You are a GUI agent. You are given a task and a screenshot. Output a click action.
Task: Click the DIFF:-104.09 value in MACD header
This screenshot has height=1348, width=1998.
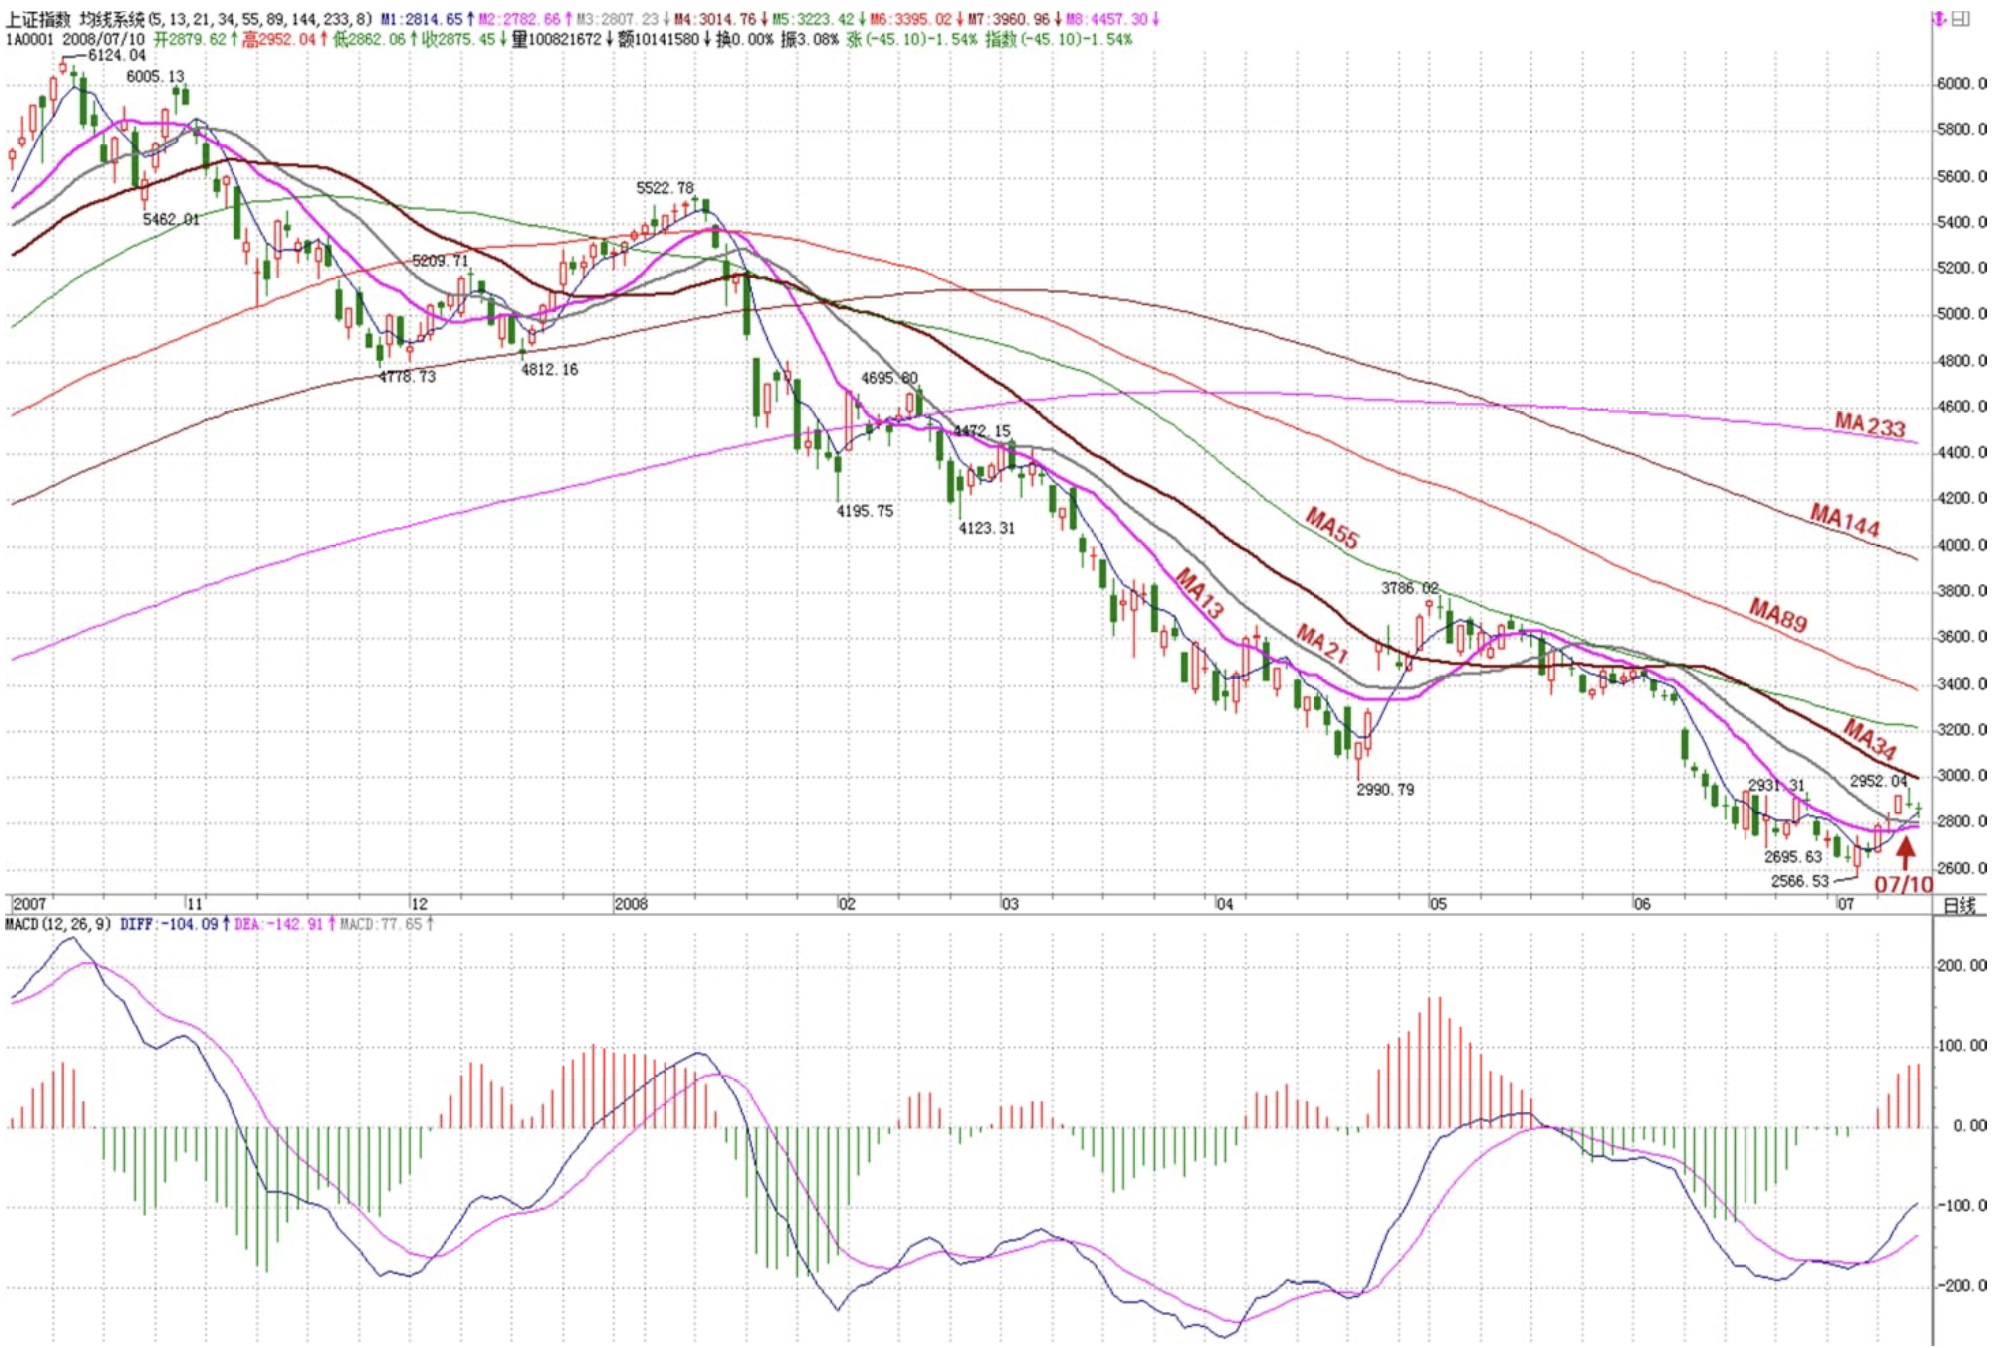[x=168, y=924]
